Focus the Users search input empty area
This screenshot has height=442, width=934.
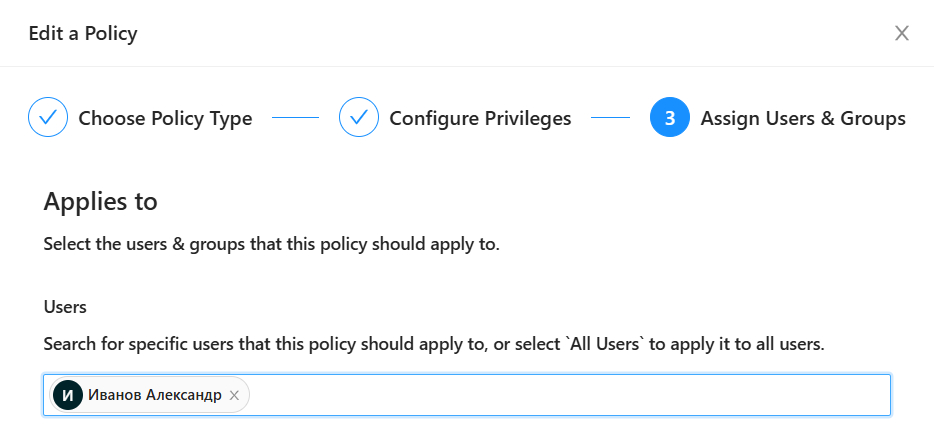click(560, 395)
